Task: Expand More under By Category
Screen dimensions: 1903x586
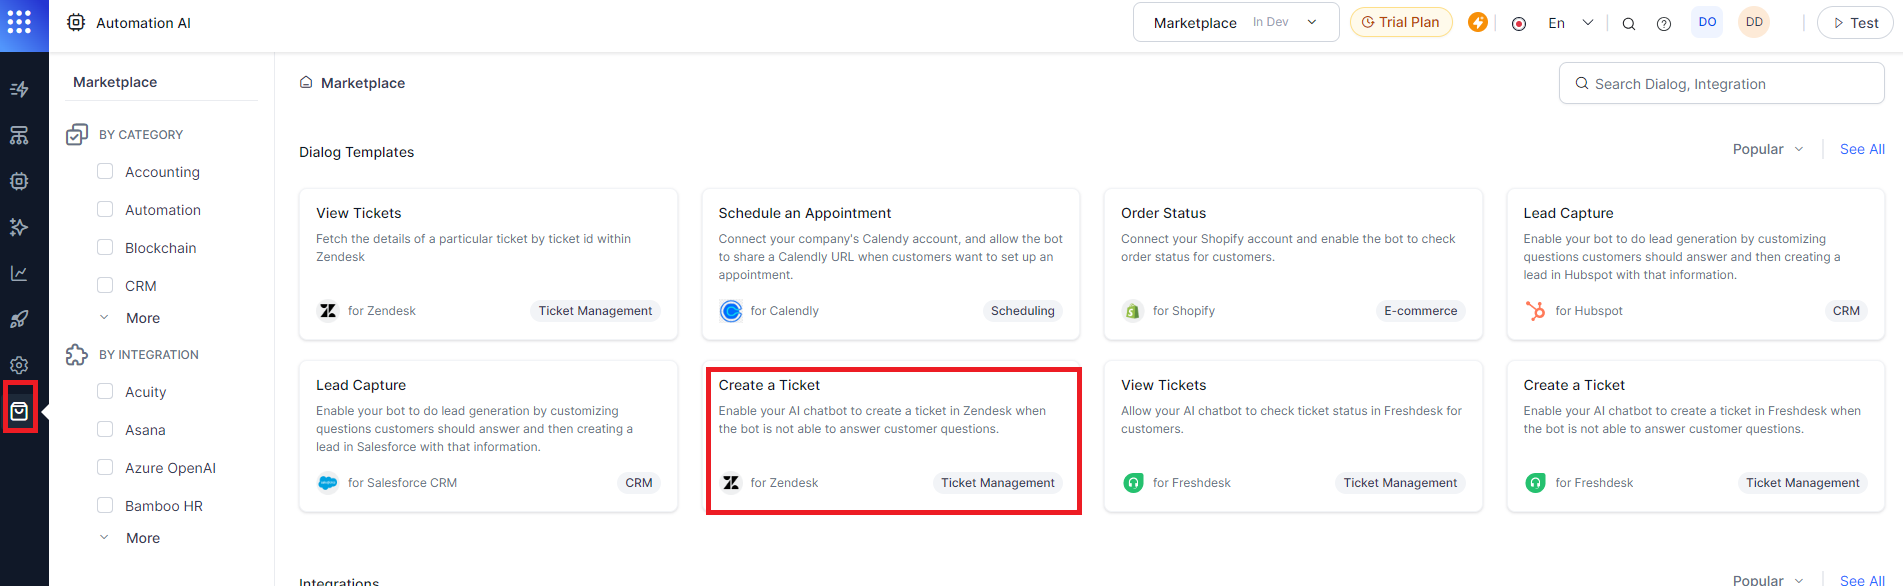Action: point(142,318)
